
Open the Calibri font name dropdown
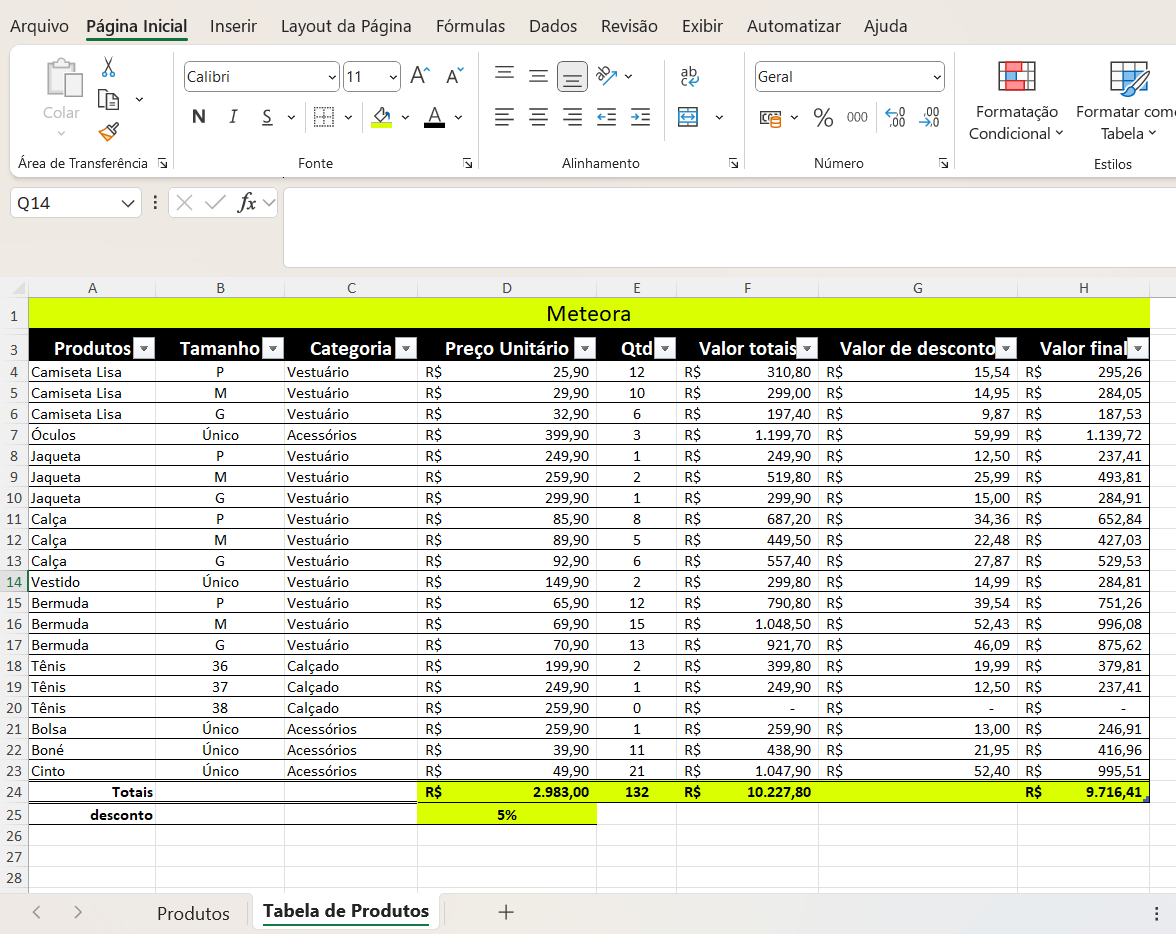click(332, 76)
